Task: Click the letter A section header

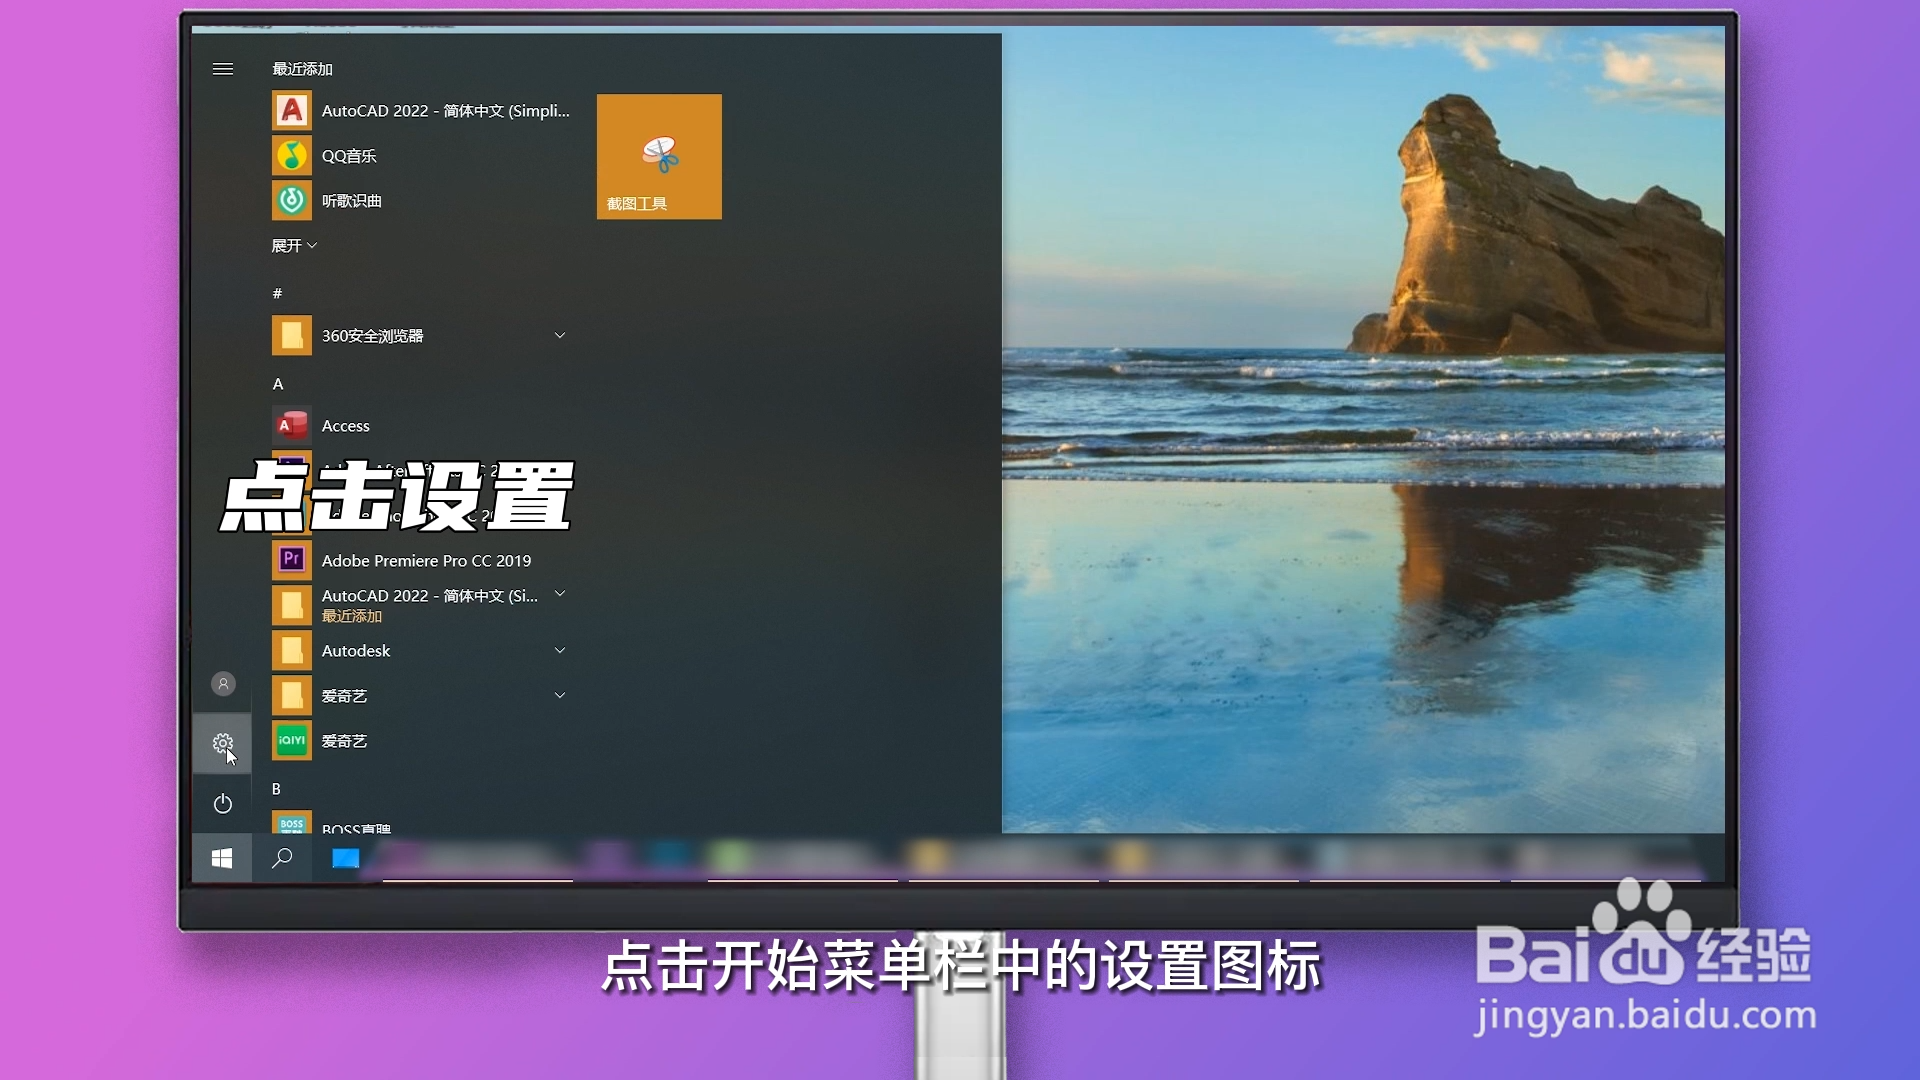Action: pyautogui.click(x=278, y=384)
